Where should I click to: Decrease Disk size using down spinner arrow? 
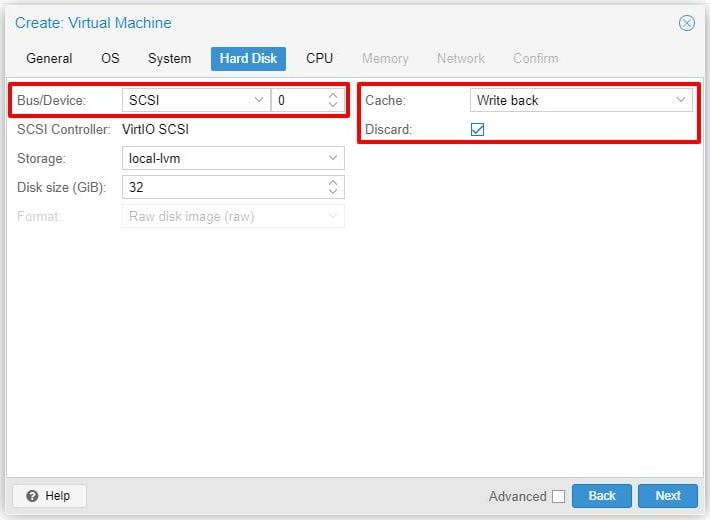[333, 192]
